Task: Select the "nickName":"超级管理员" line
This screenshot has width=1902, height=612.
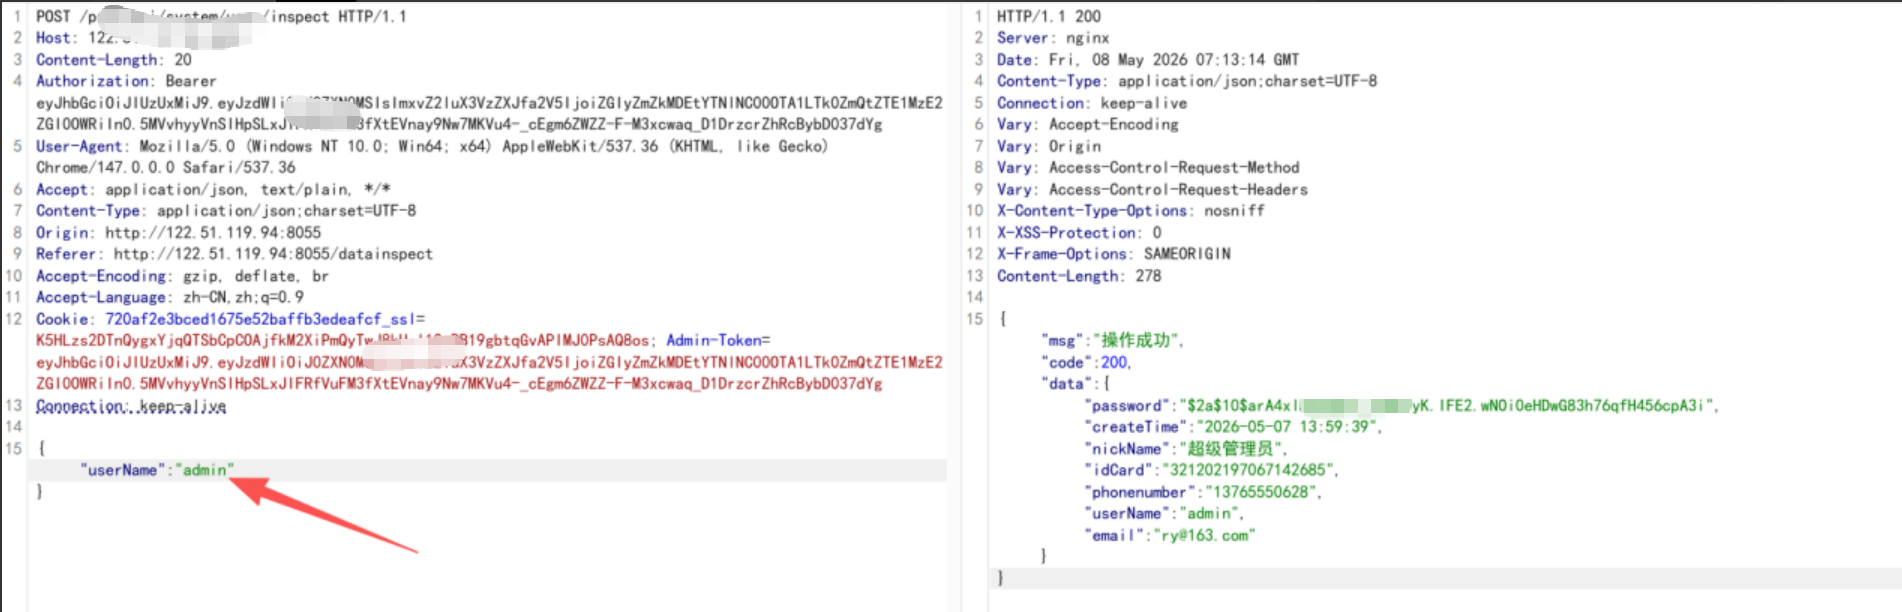Action: 1186,449
